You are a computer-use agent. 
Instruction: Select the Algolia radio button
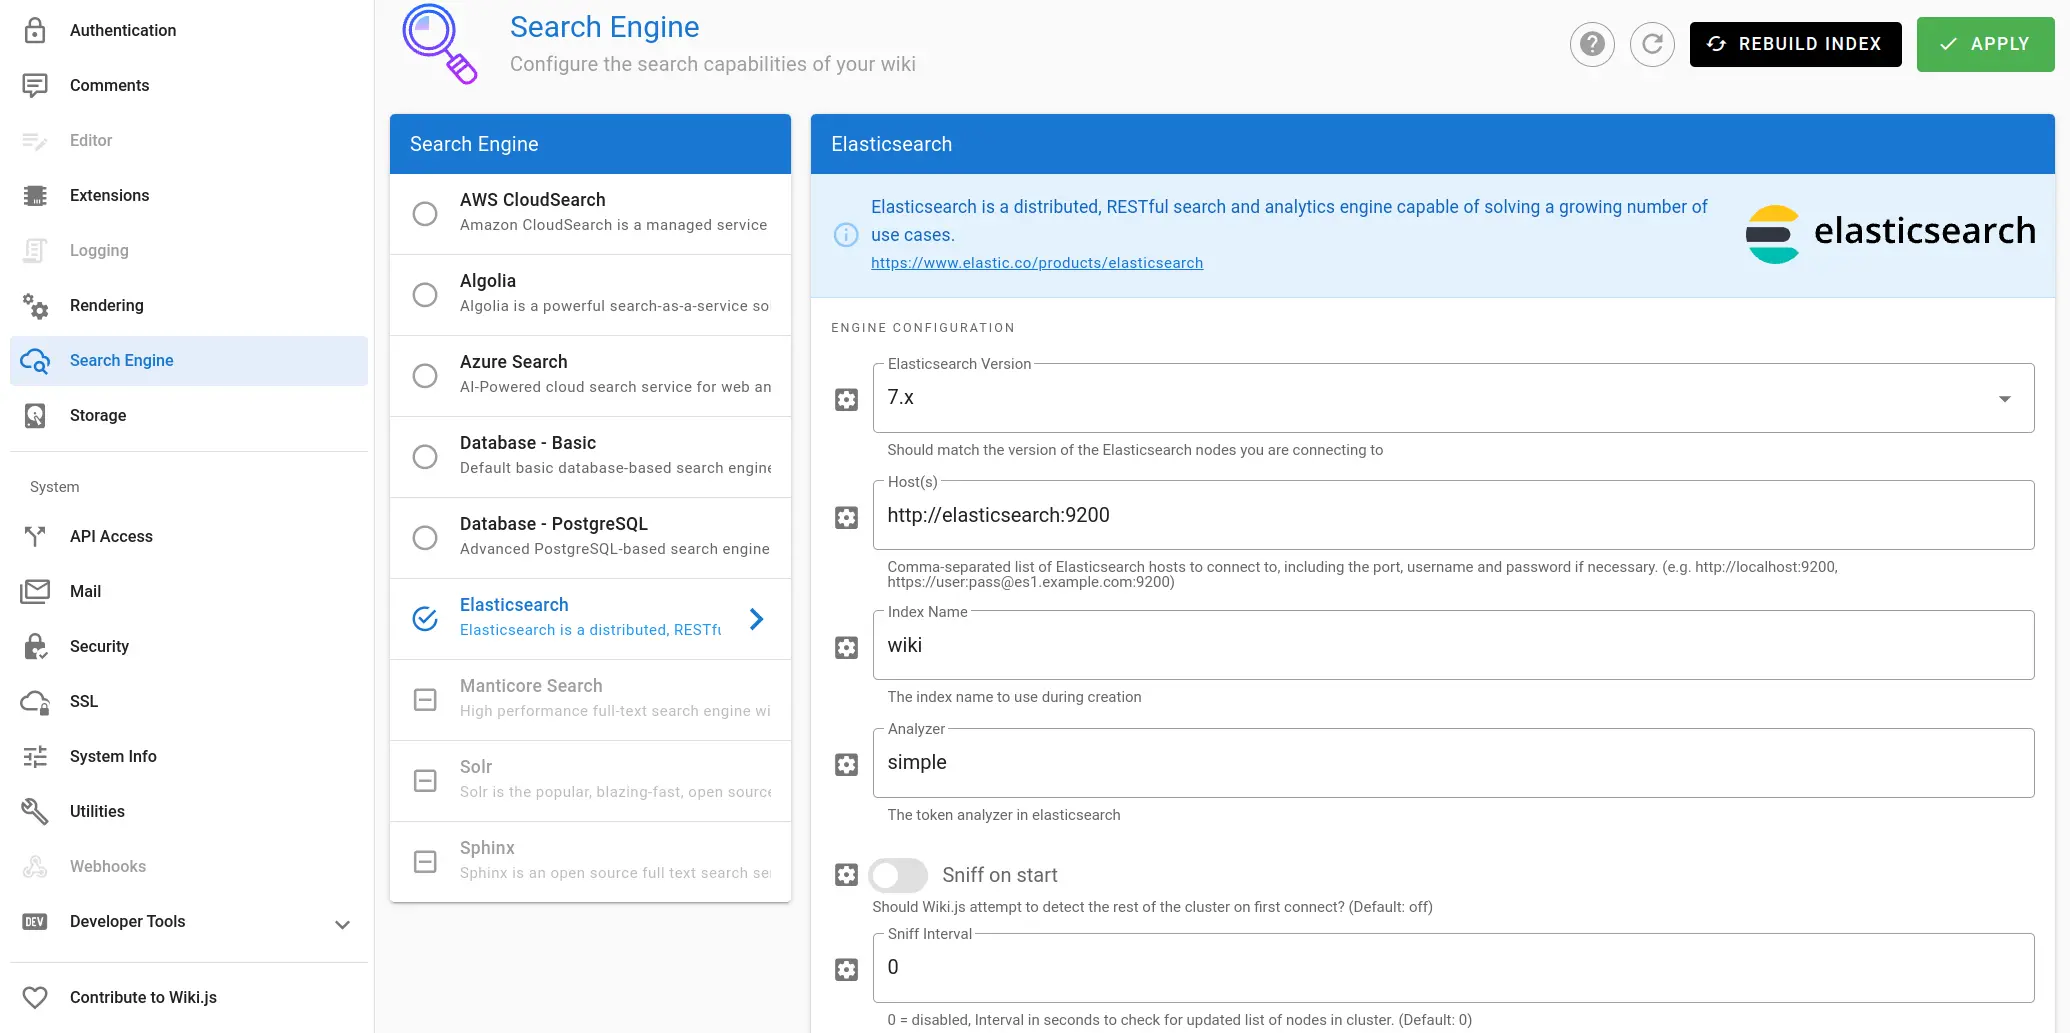pyautogui.click(x=425, y=295)
